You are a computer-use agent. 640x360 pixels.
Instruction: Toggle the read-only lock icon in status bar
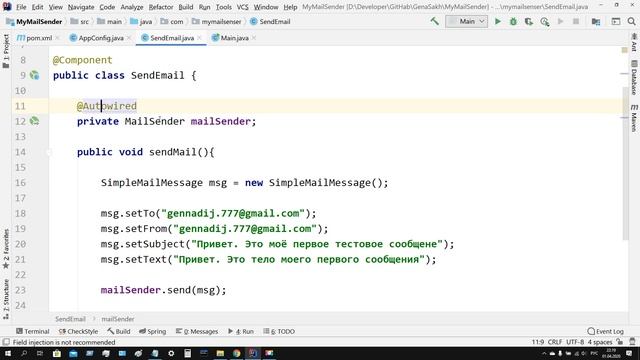click(x=620, y=342)
